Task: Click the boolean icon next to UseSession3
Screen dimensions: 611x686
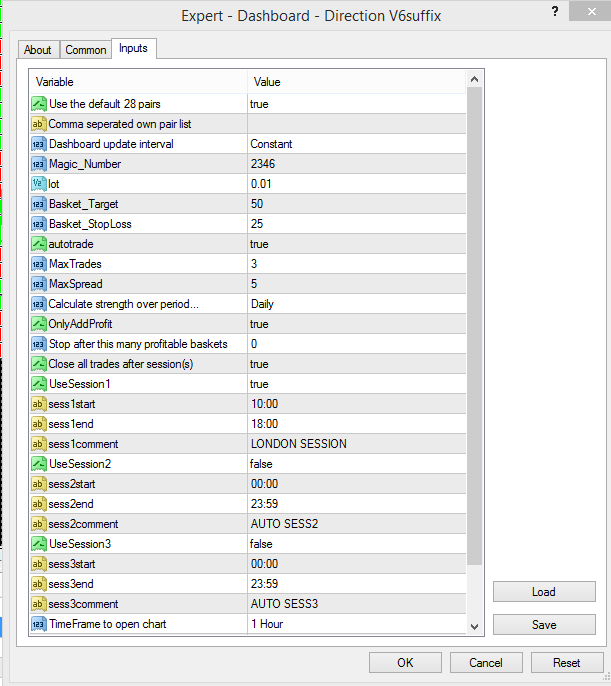Action: [x=38, y=544]
